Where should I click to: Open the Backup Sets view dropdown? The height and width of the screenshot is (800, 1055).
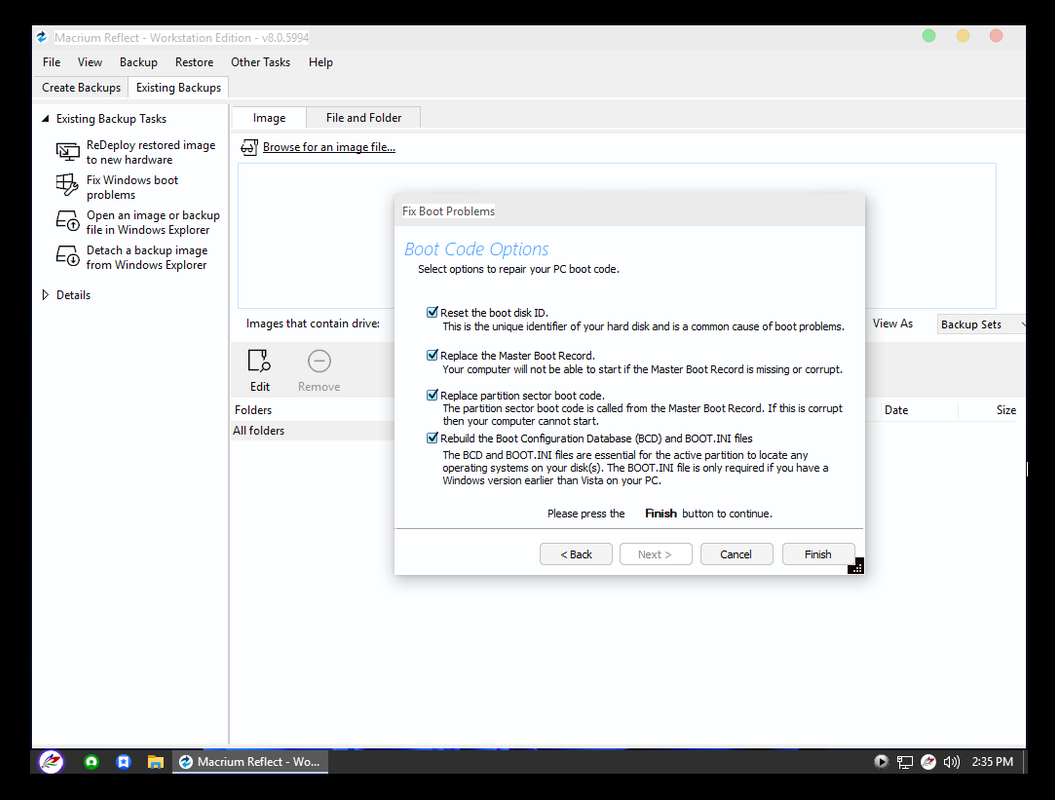(982, 324)
